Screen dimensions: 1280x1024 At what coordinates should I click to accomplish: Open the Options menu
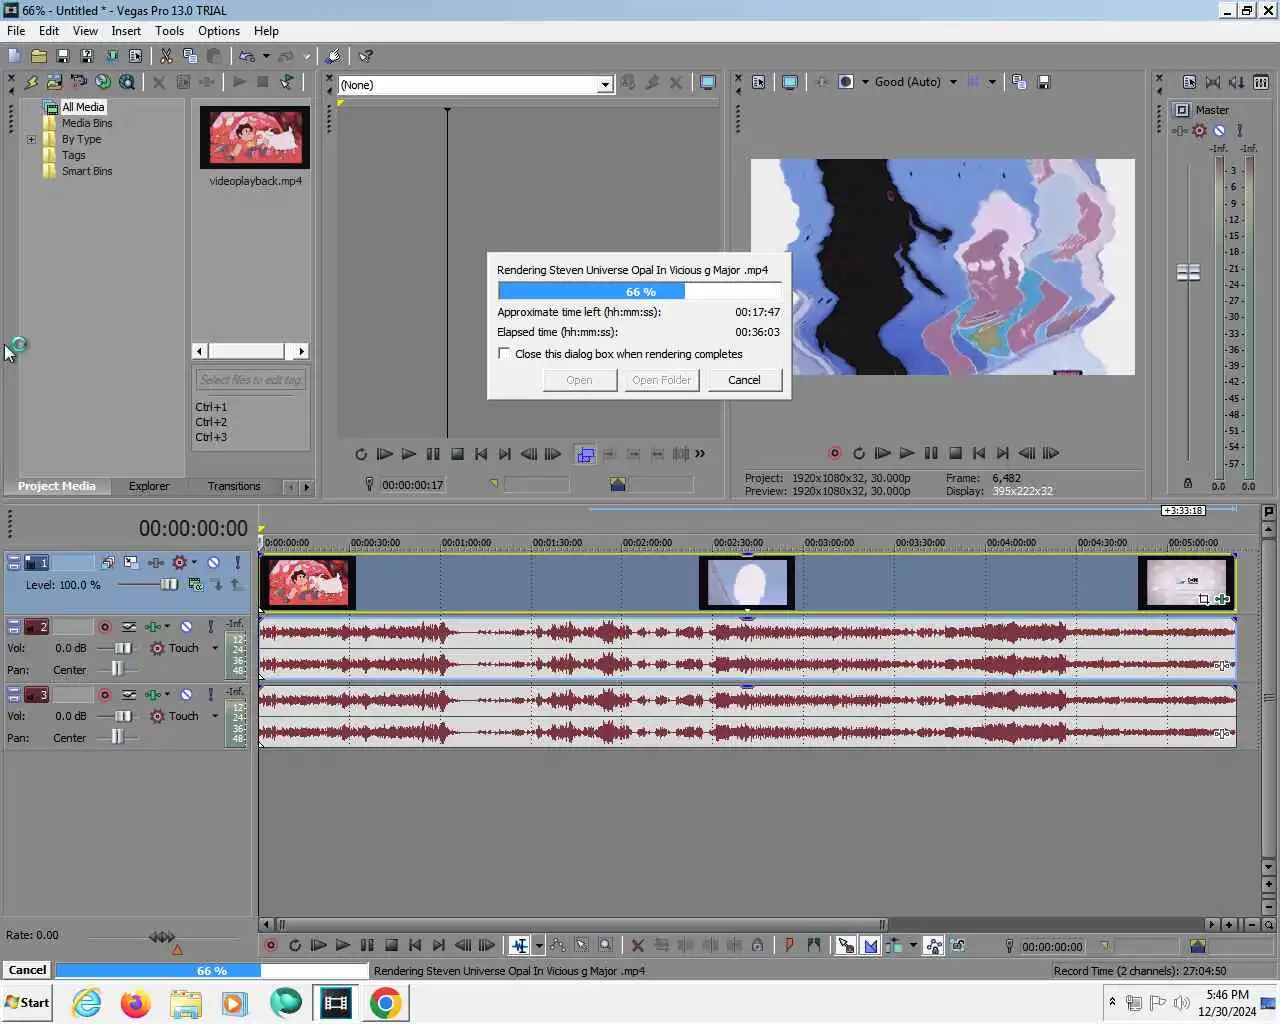point(218,31)
